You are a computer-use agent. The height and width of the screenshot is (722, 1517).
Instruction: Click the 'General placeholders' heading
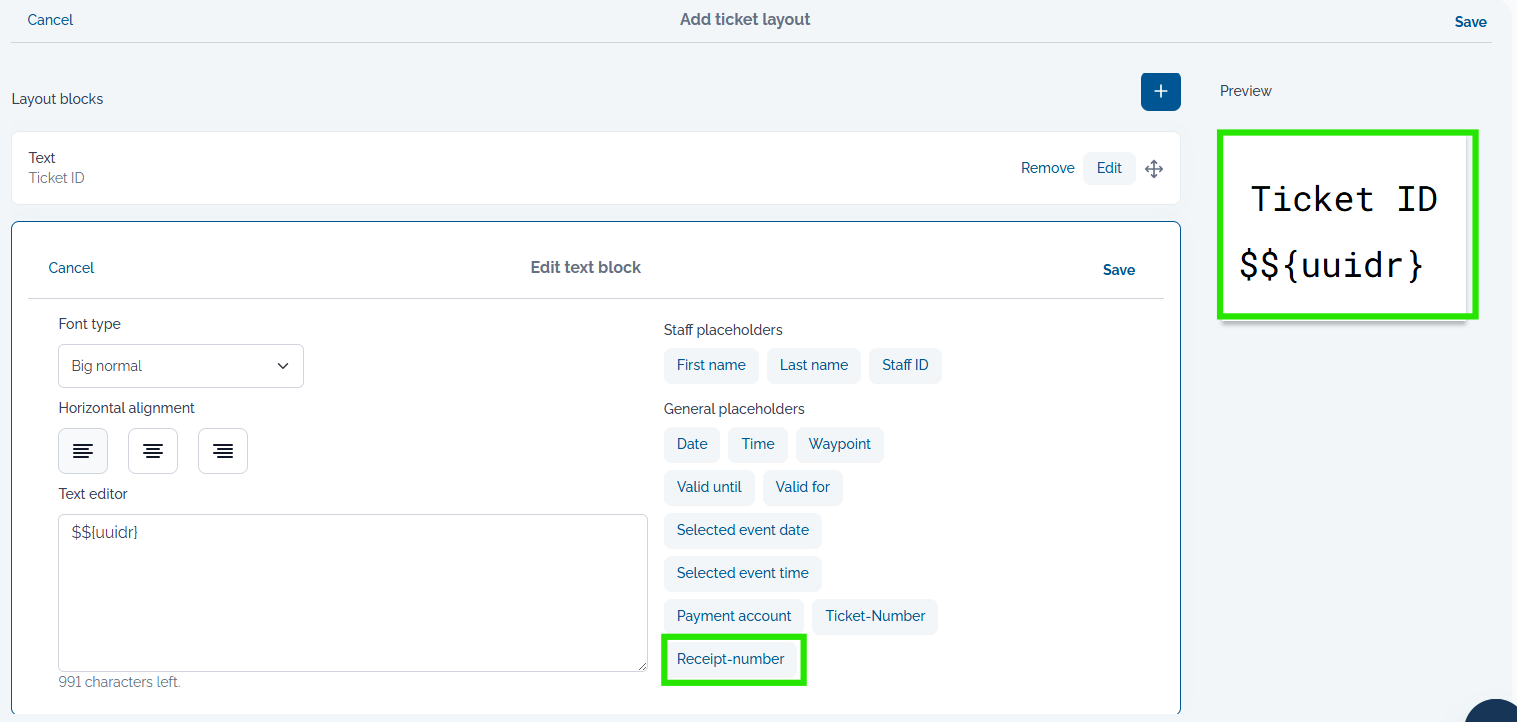coord(734,409)
